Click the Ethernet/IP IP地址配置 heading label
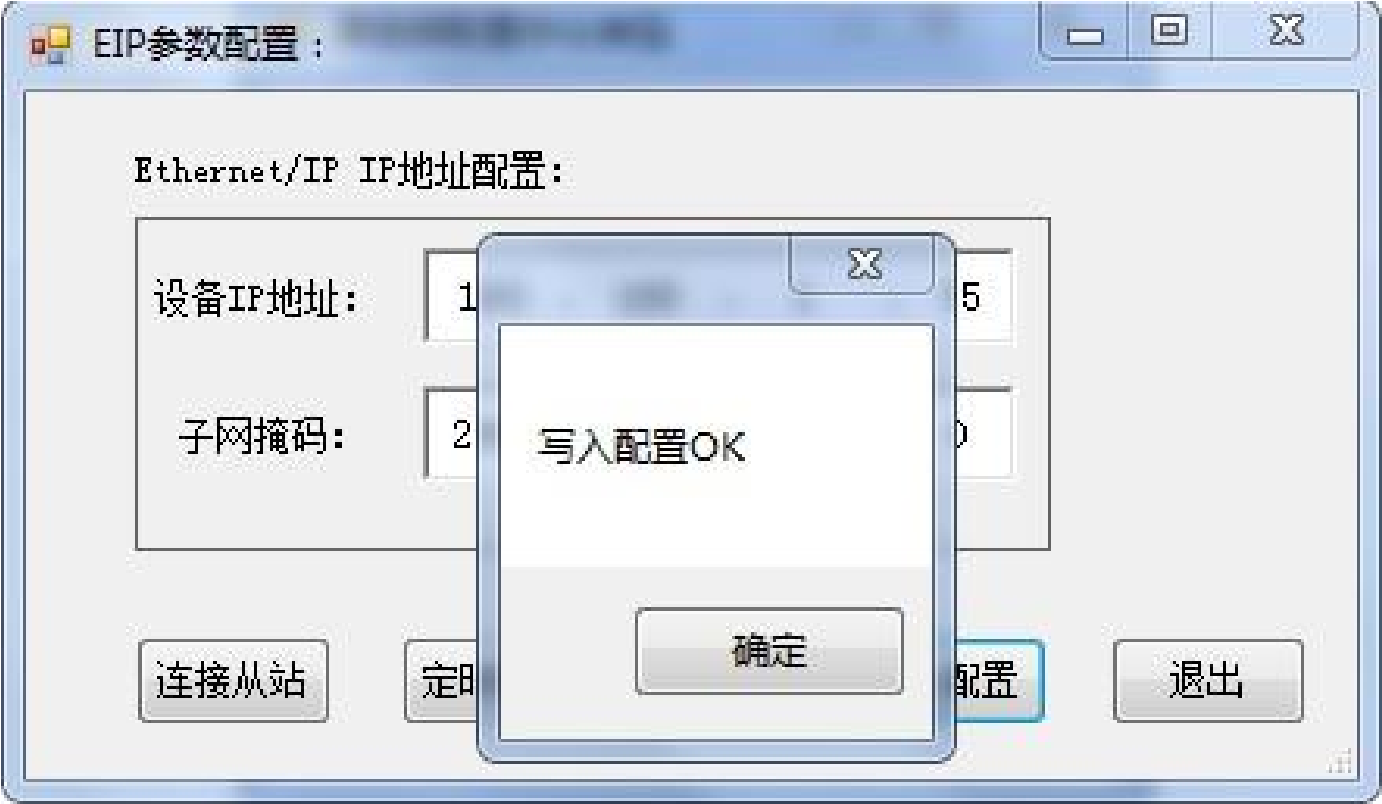This screenshot has width=1382, height=804. point(350,173)
